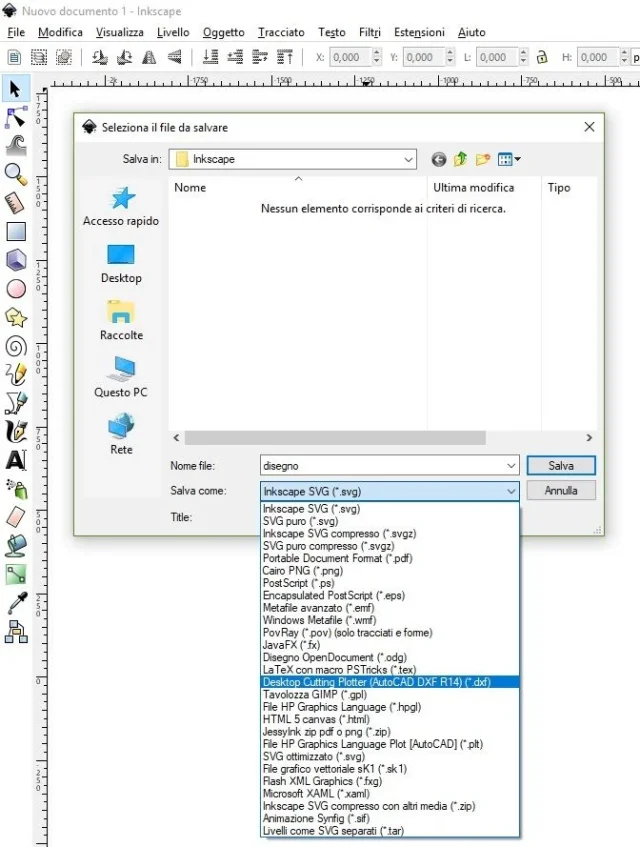Image resolution: width=640 pixels, height=847 pixels.
Task: Select the Bezier pen tool
Action: 16,403
